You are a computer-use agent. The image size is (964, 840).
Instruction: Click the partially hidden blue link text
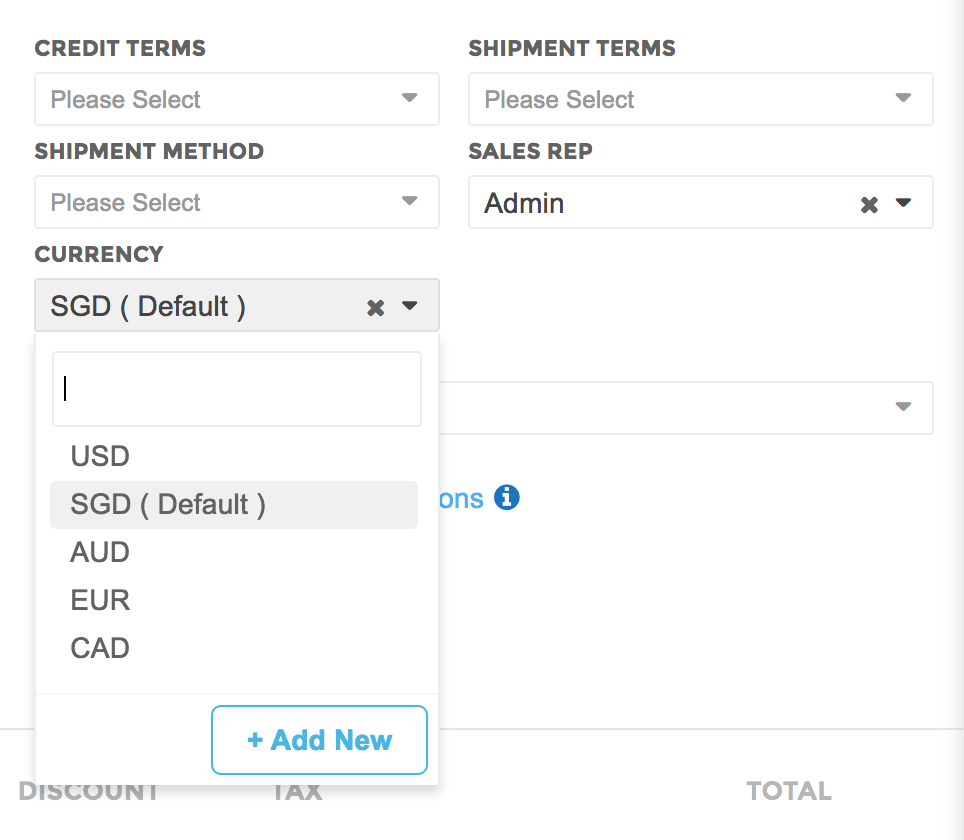(x=462, y=499)
